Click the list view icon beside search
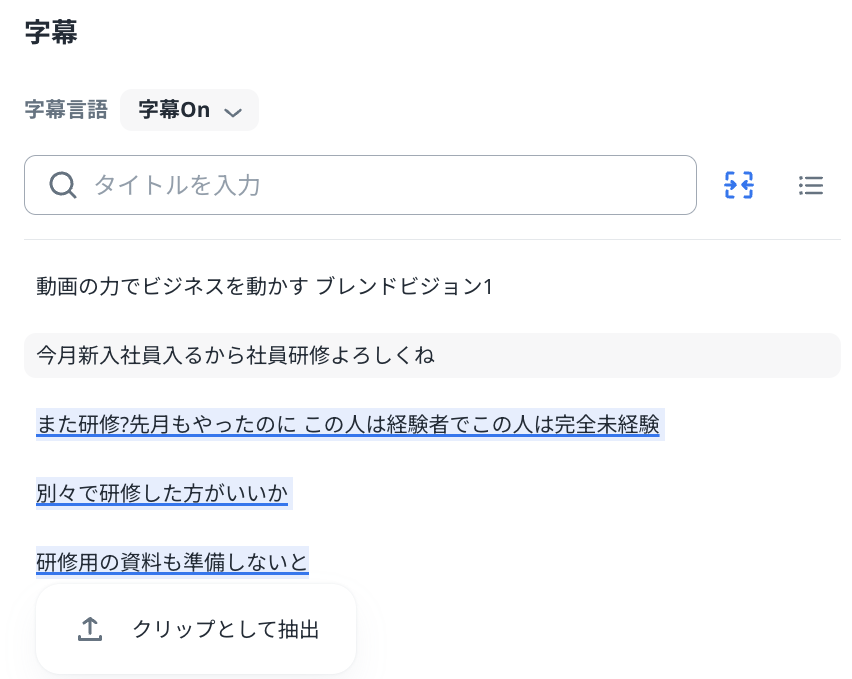Viewport: 852px width, 679px height. 811,185
